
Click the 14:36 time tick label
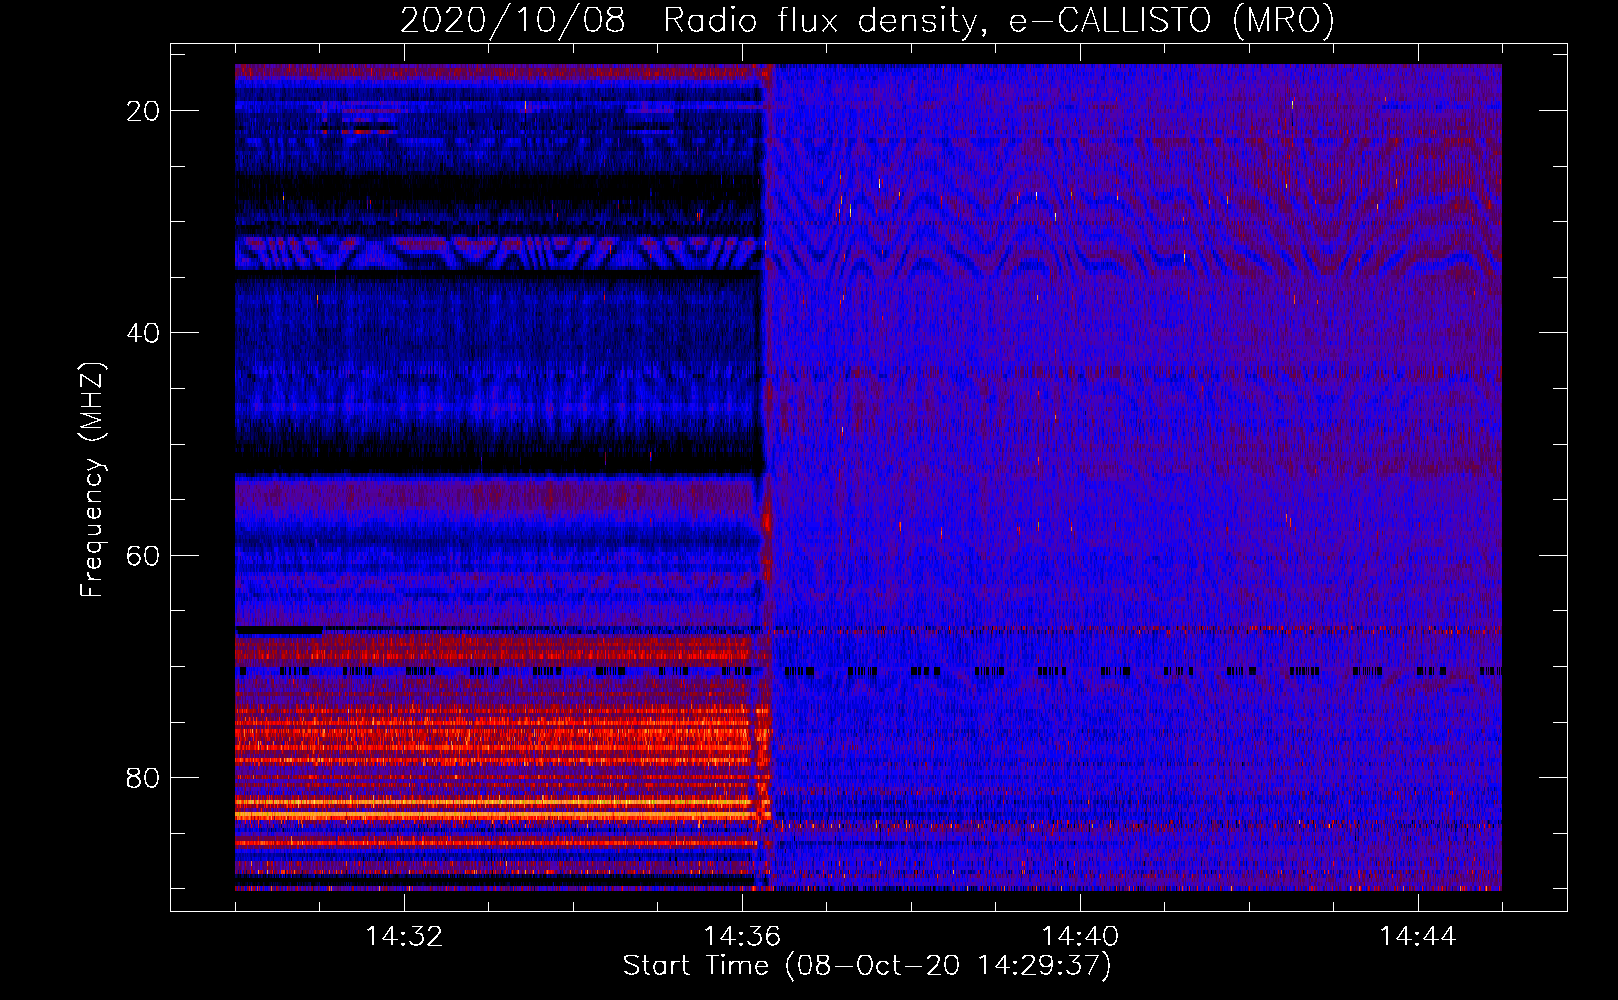tap(742, 937)
